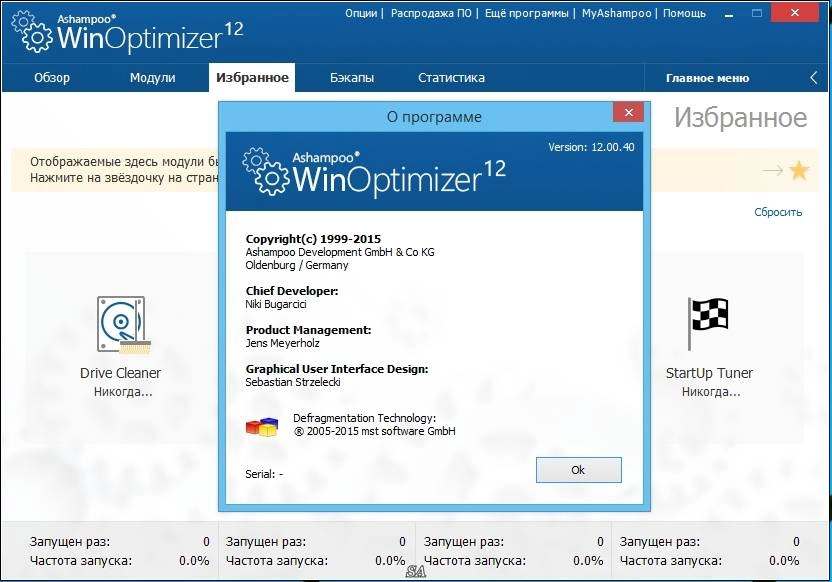
Task: Launch the StartUp Tuner checkered flag icon
Action: point(708,324)
